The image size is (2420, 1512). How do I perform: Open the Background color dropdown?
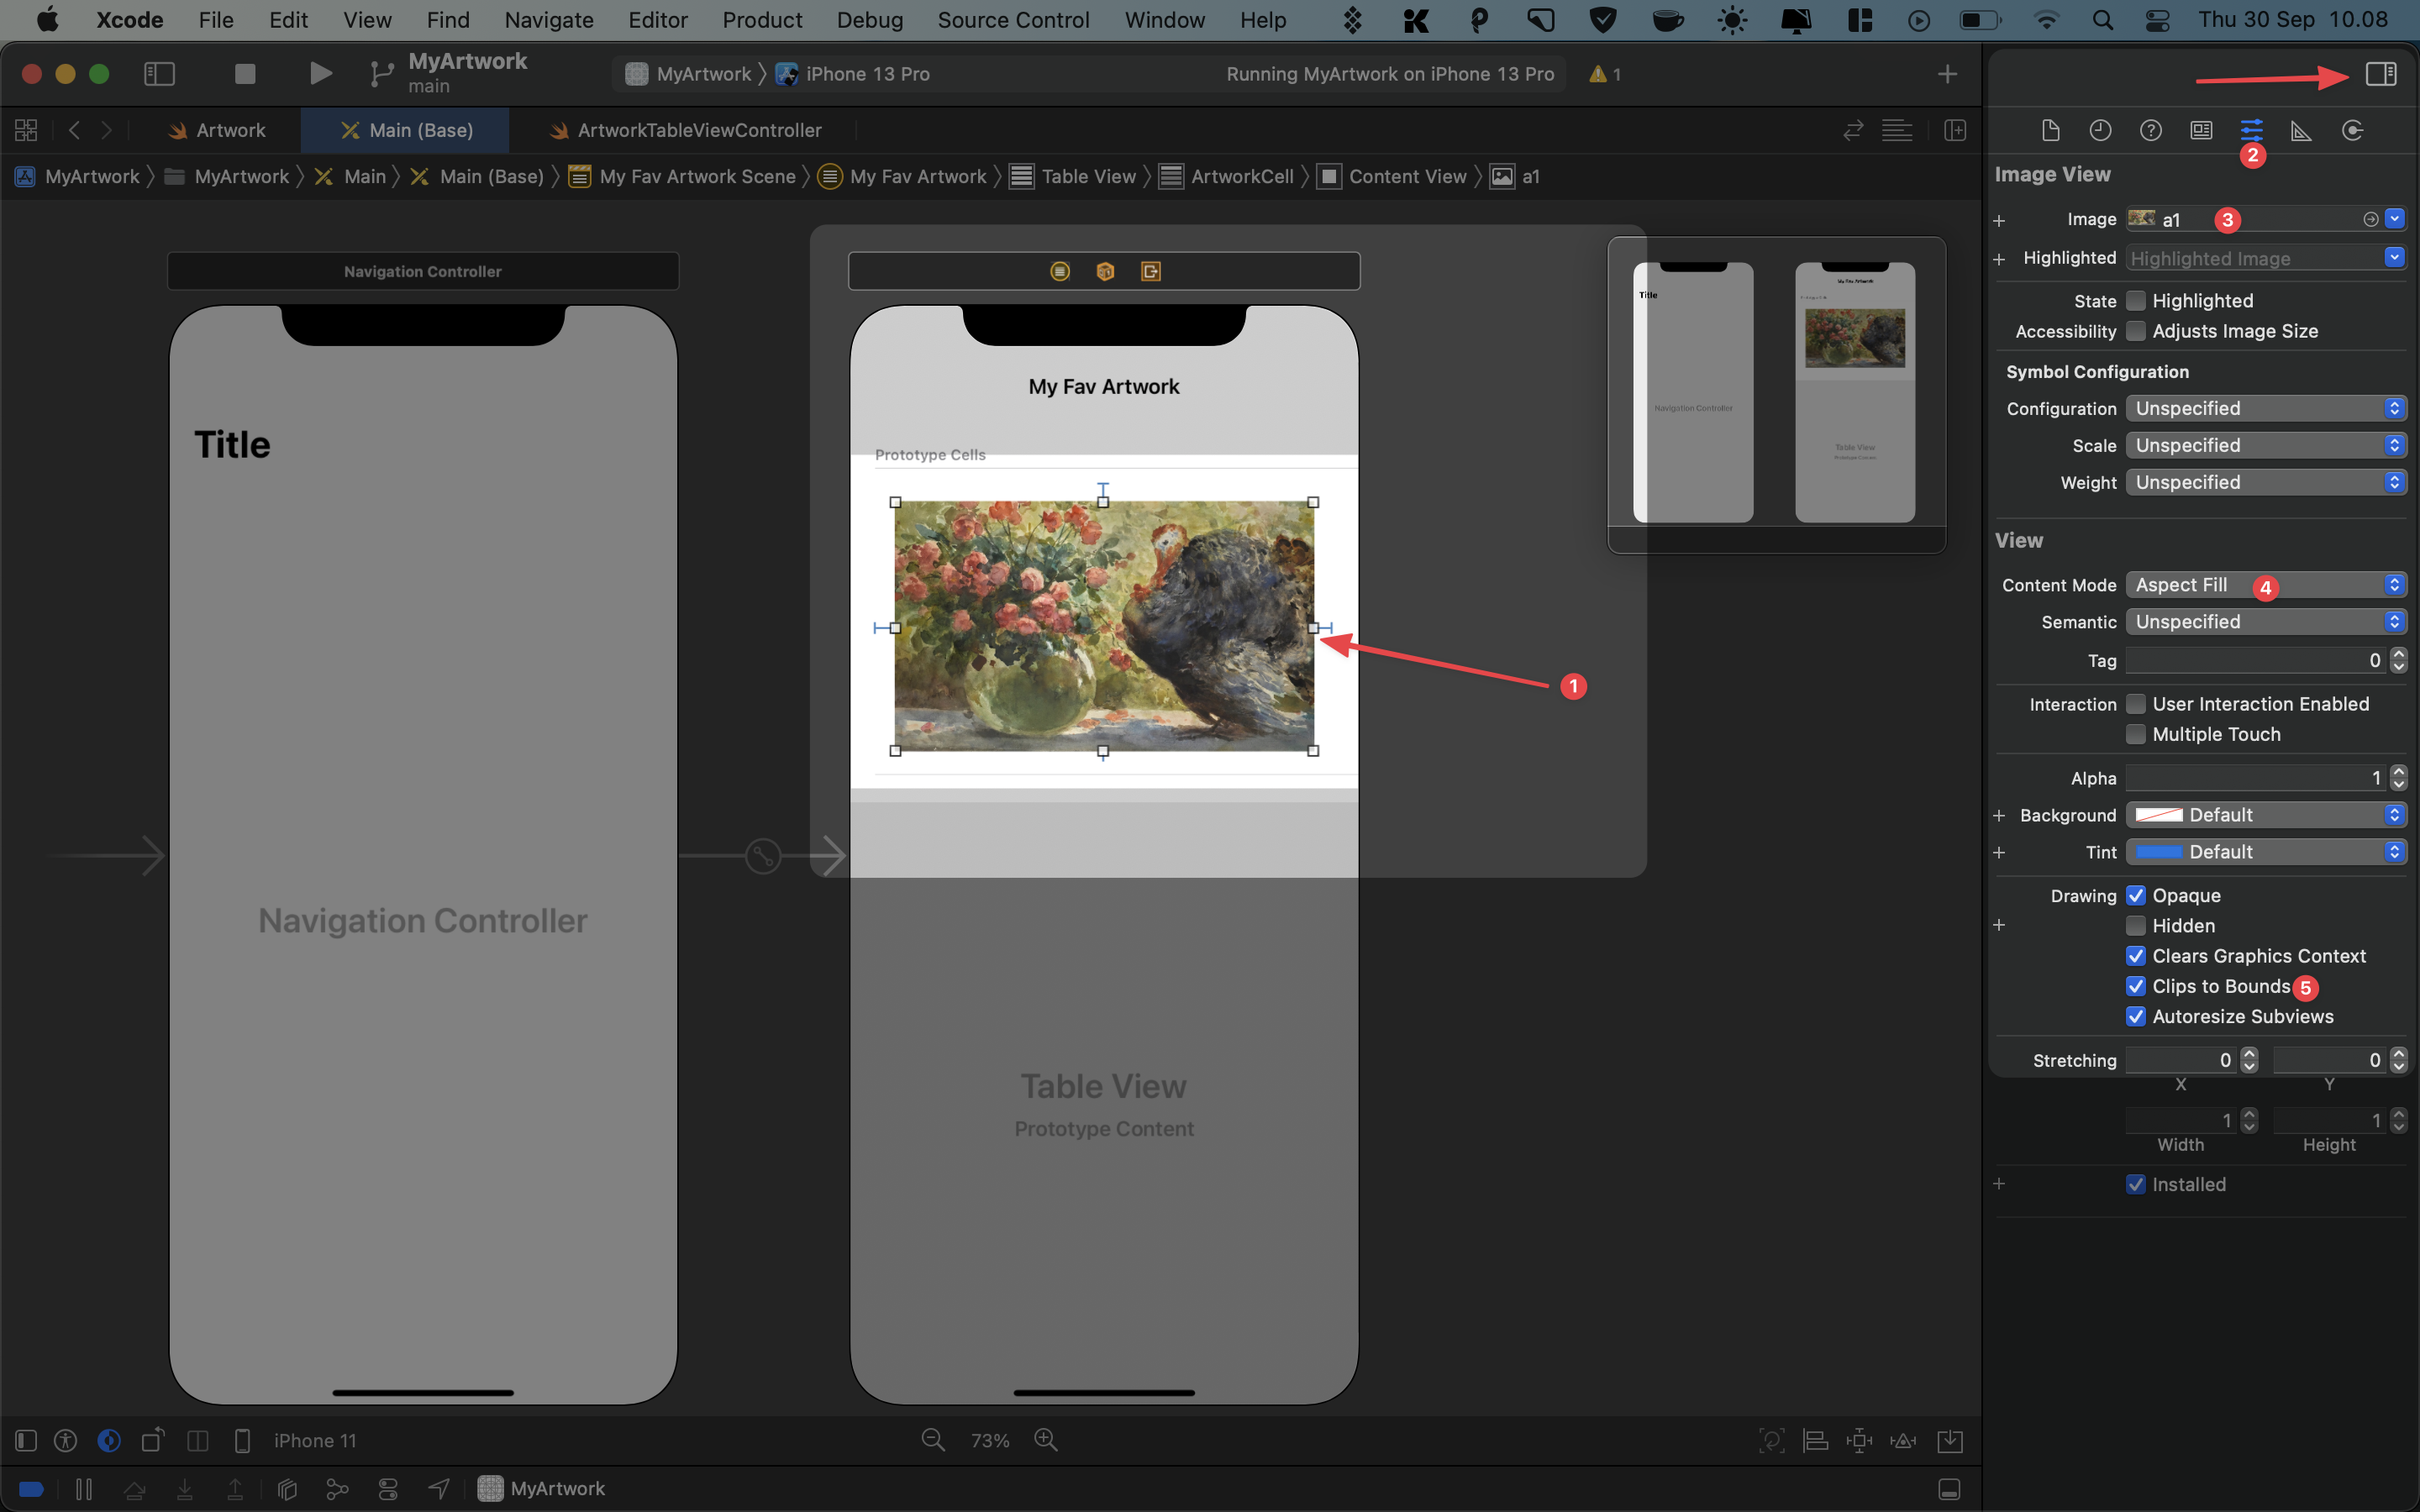2265,815
